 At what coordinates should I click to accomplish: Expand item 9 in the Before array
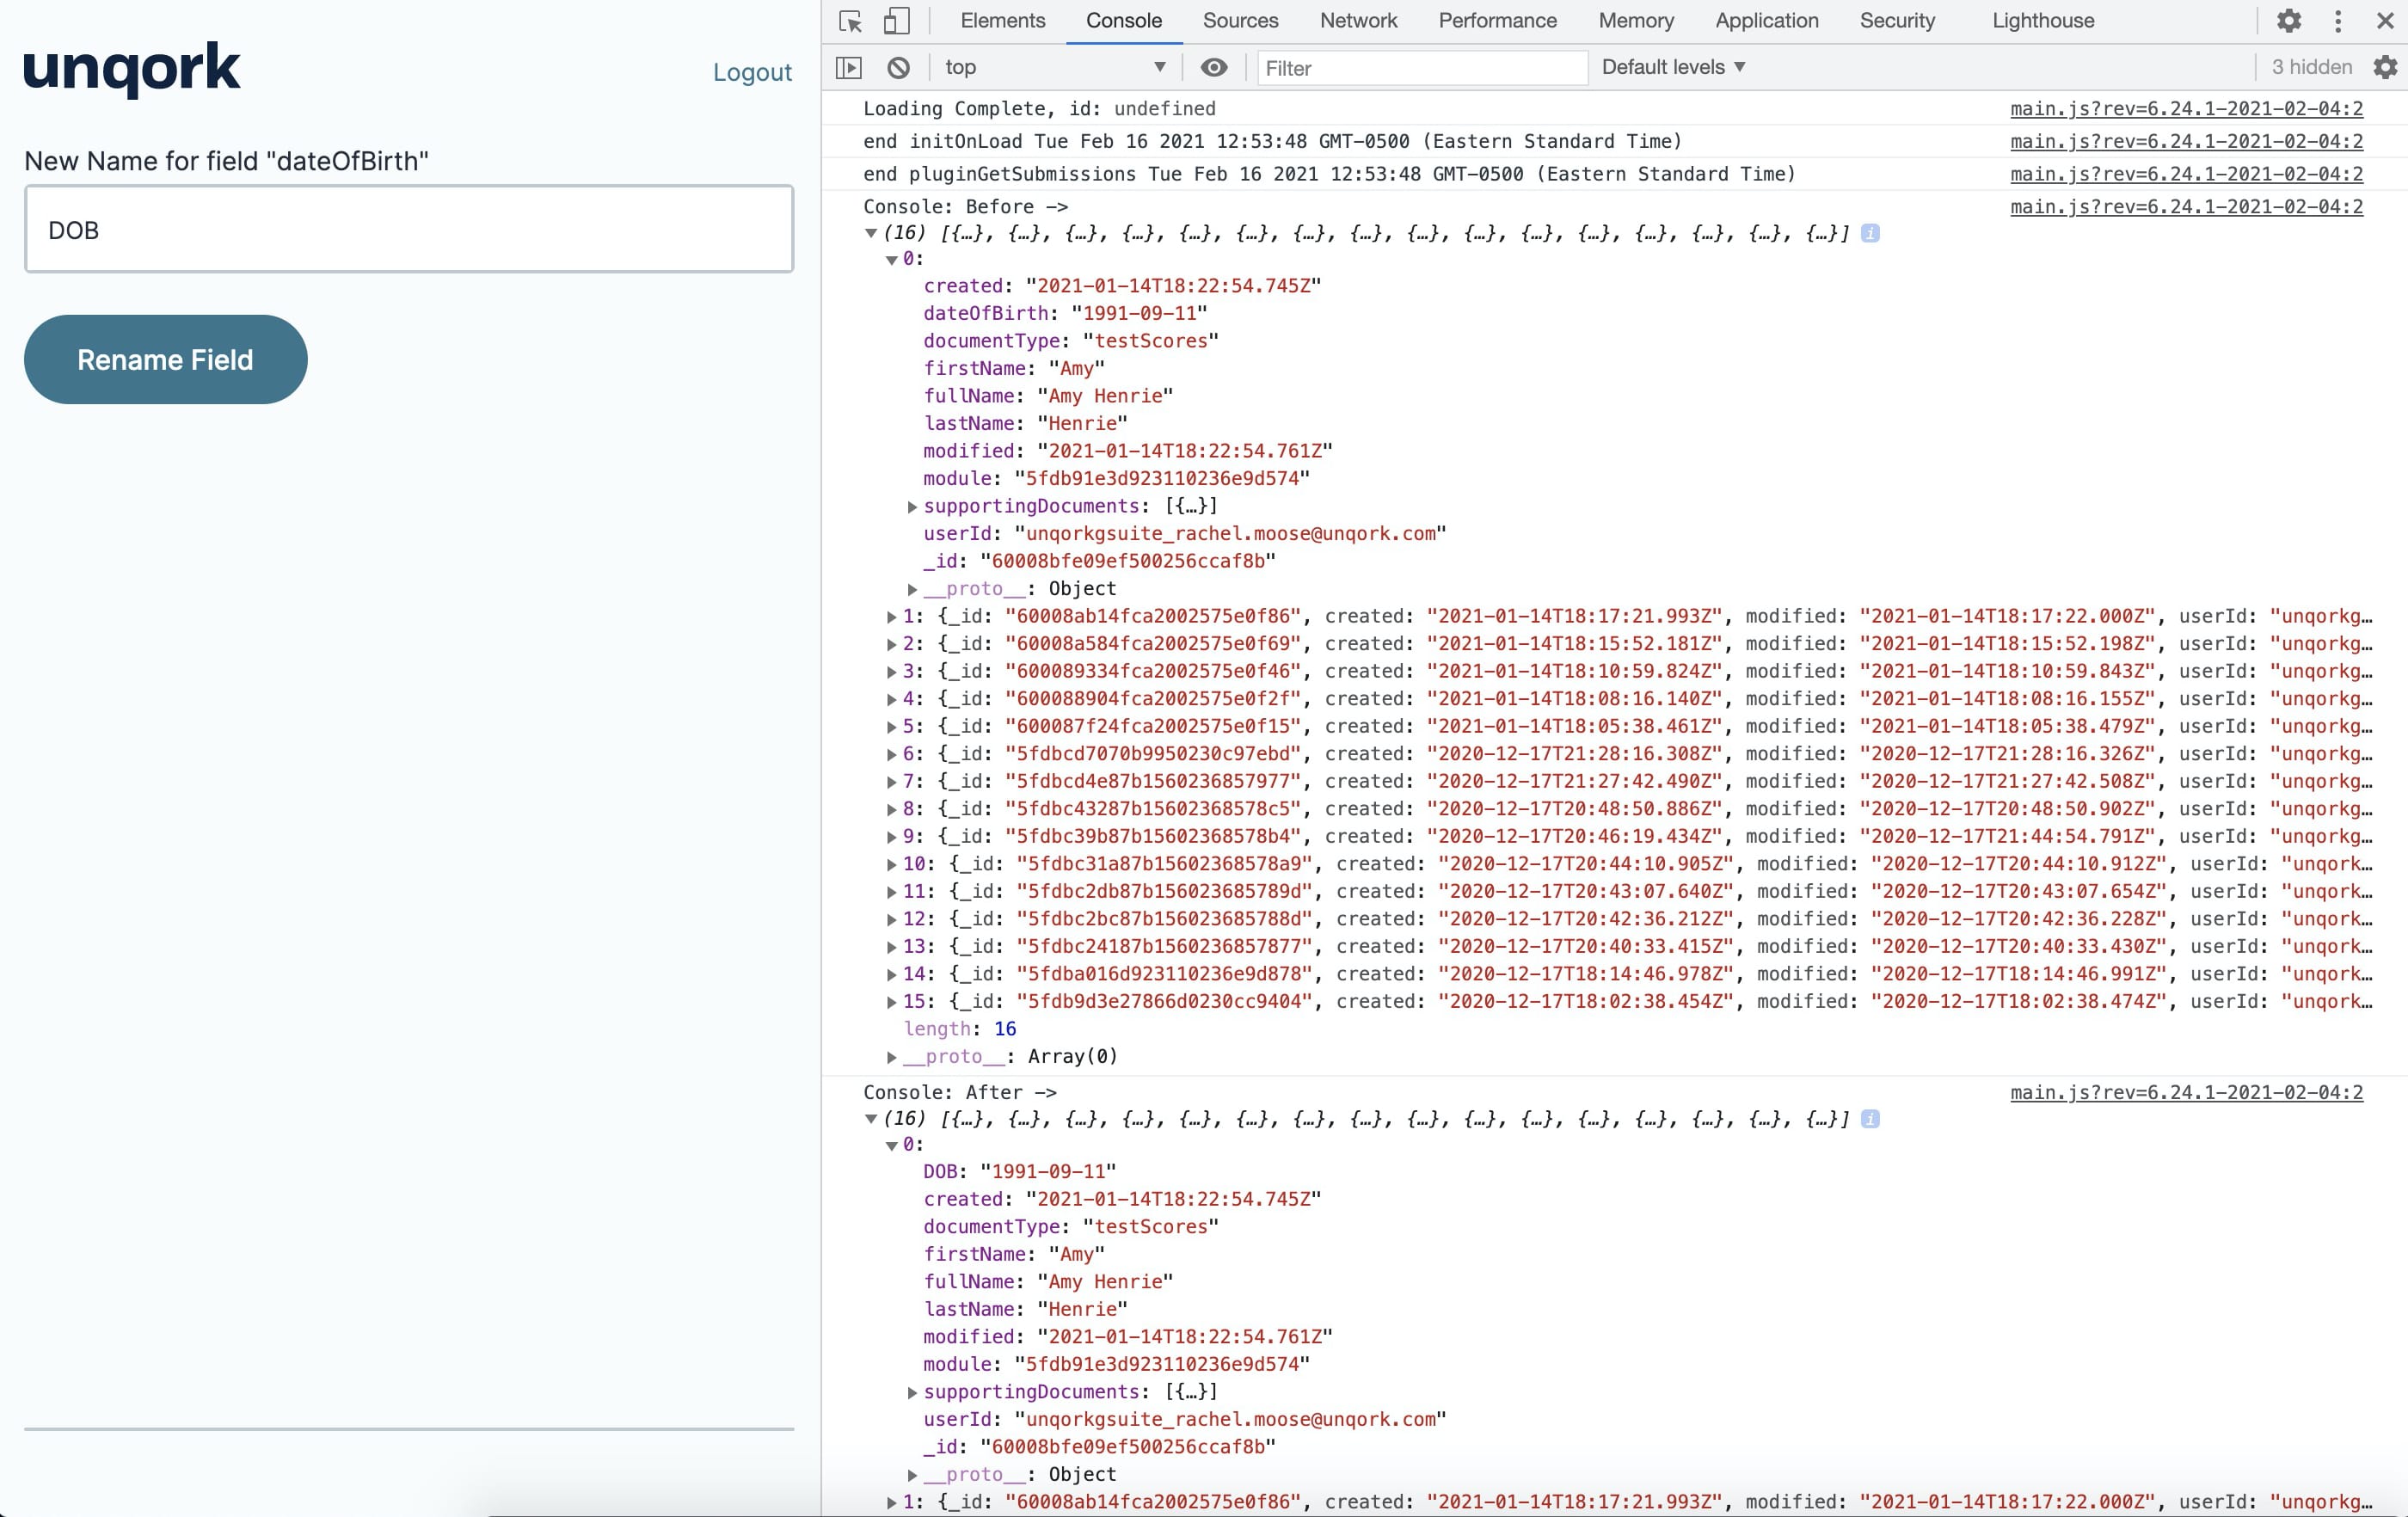click(891, 837)
